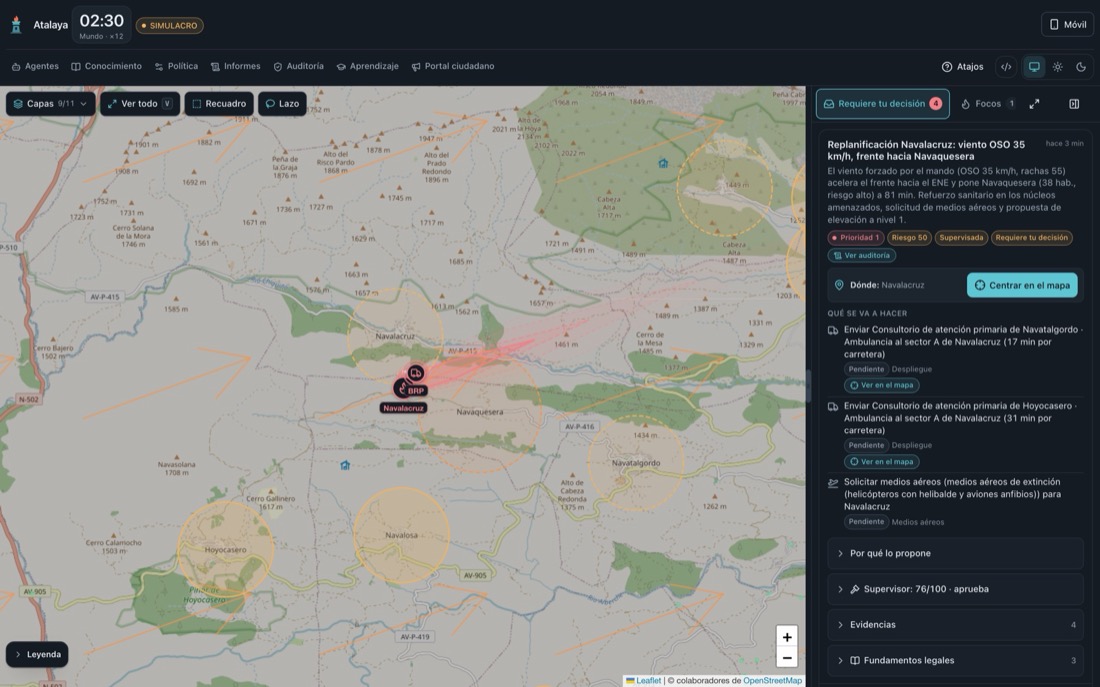Activate the Lazo selection tool
The width and height of the screenshot is (1100, 687).
pyautogui.click(x=282, y=104)
